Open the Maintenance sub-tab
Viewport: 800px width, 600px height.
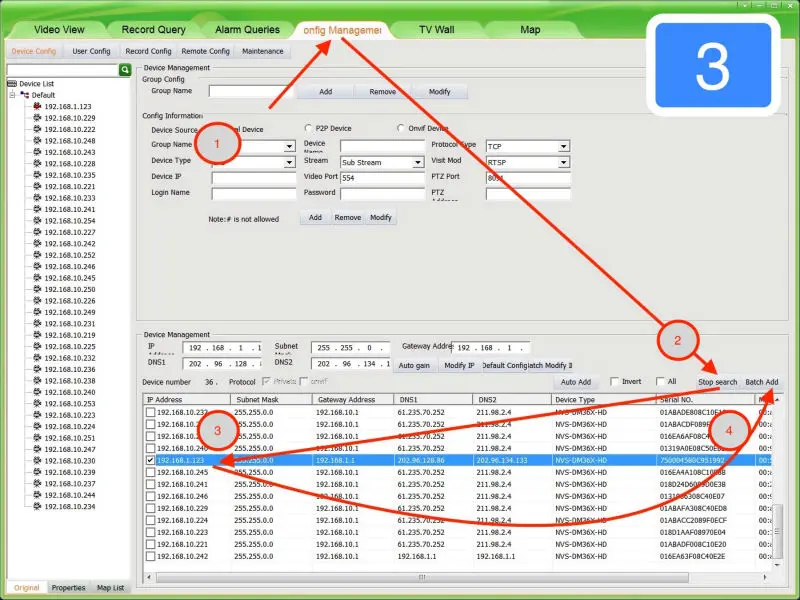[263, 51]
